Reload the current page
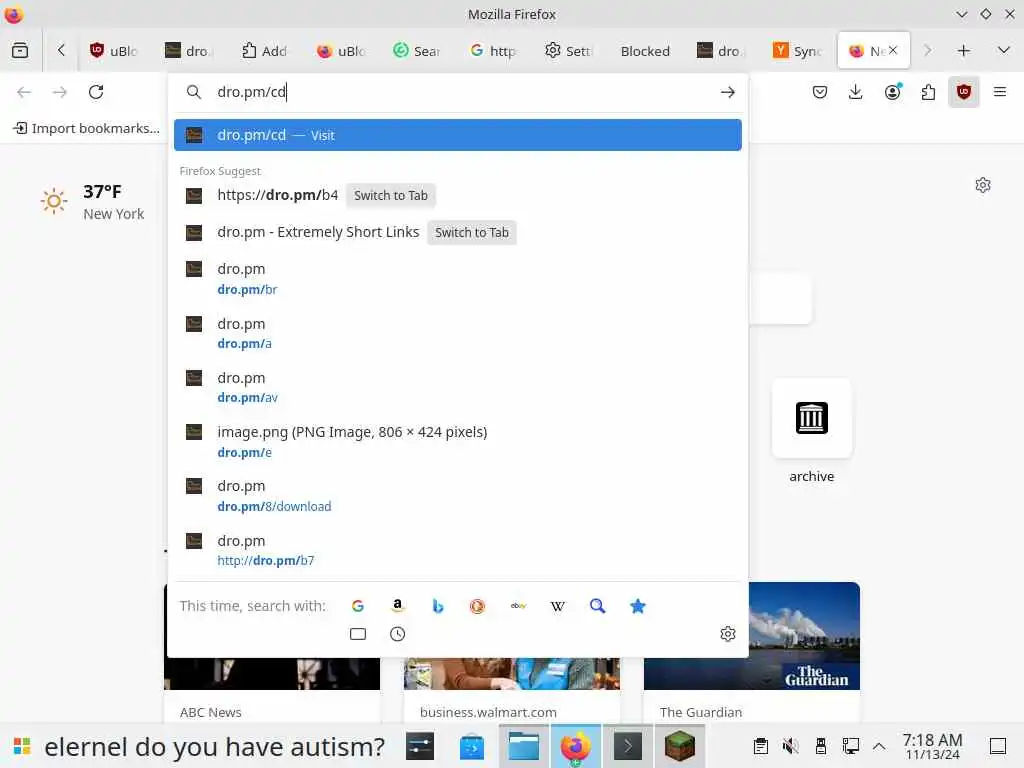Viewport: 1024px width, 768px height. [x=96, y=92]
